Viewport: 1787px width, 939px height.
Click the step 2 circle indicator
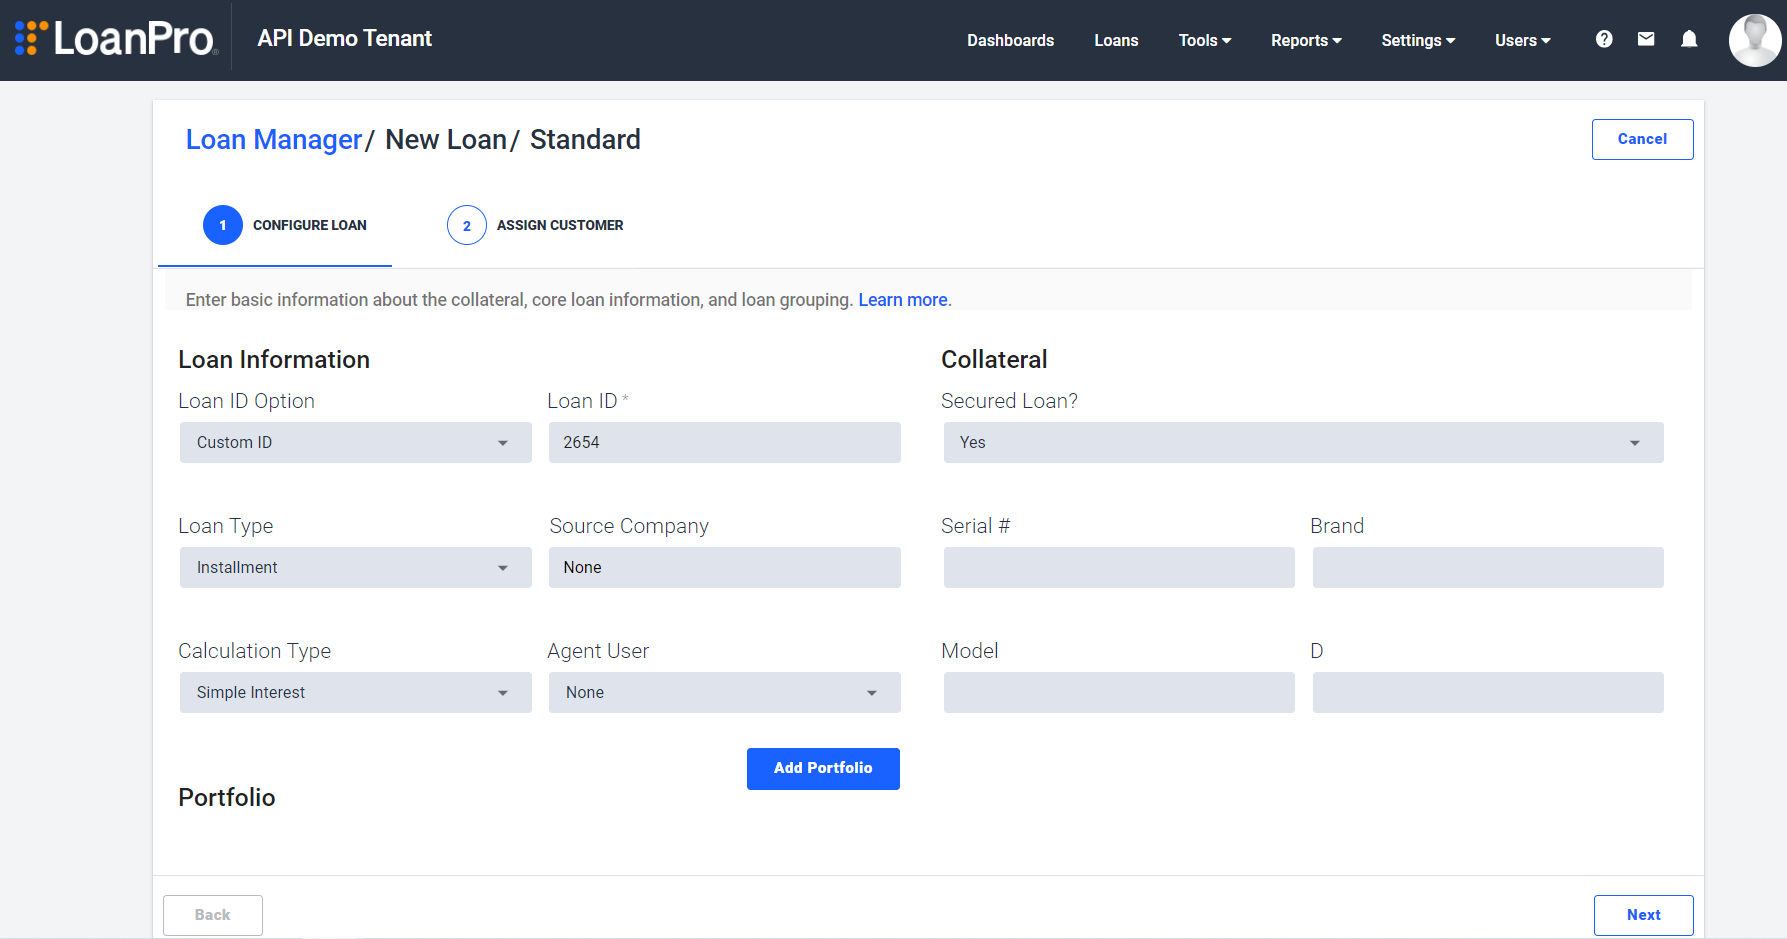pos(466,225)
